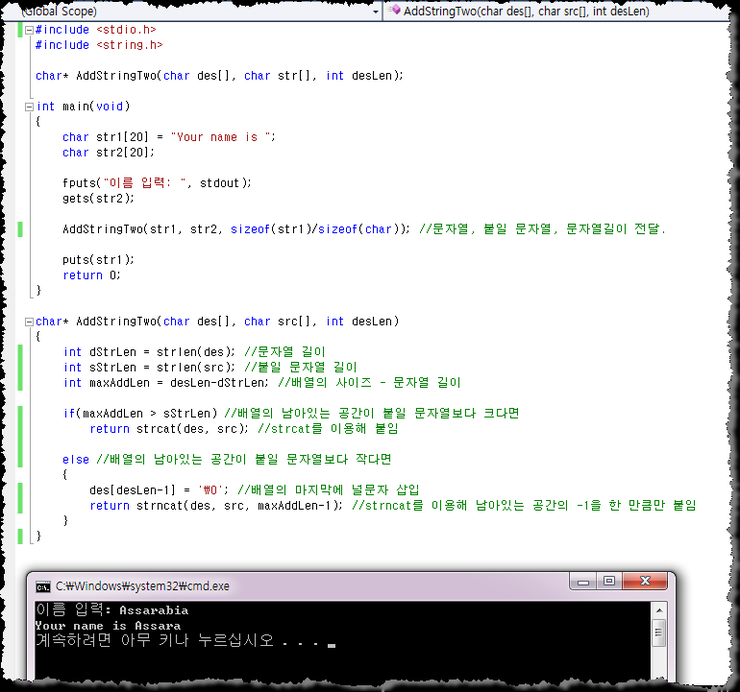Viewport: 740px width, 692px height.
Task: Click the purple function icon beside AddStringTwo
Action: coord(395,10)
